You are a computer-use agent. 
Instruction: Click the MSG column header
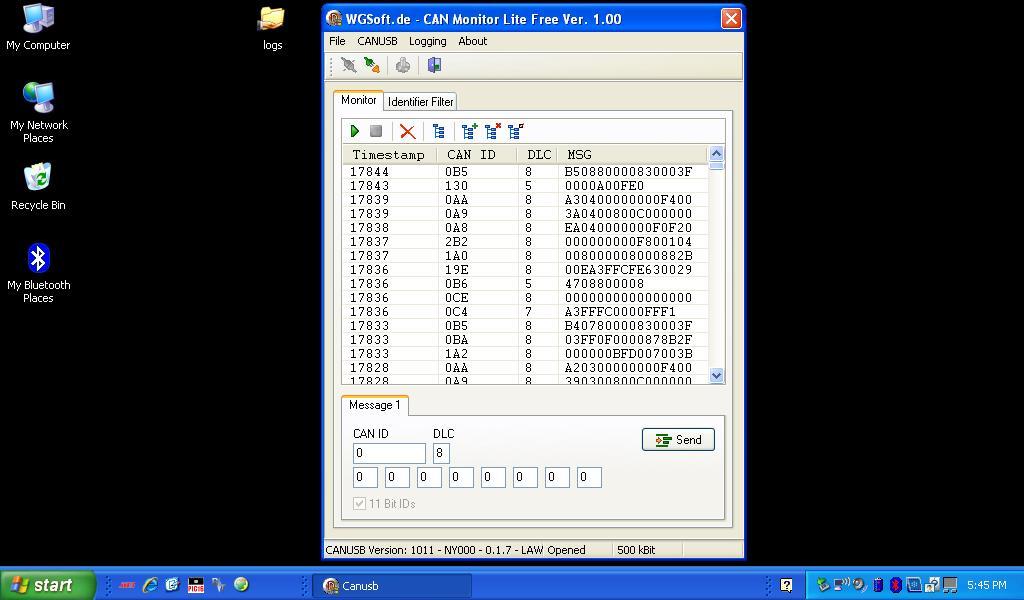click(x=632, y=155)
